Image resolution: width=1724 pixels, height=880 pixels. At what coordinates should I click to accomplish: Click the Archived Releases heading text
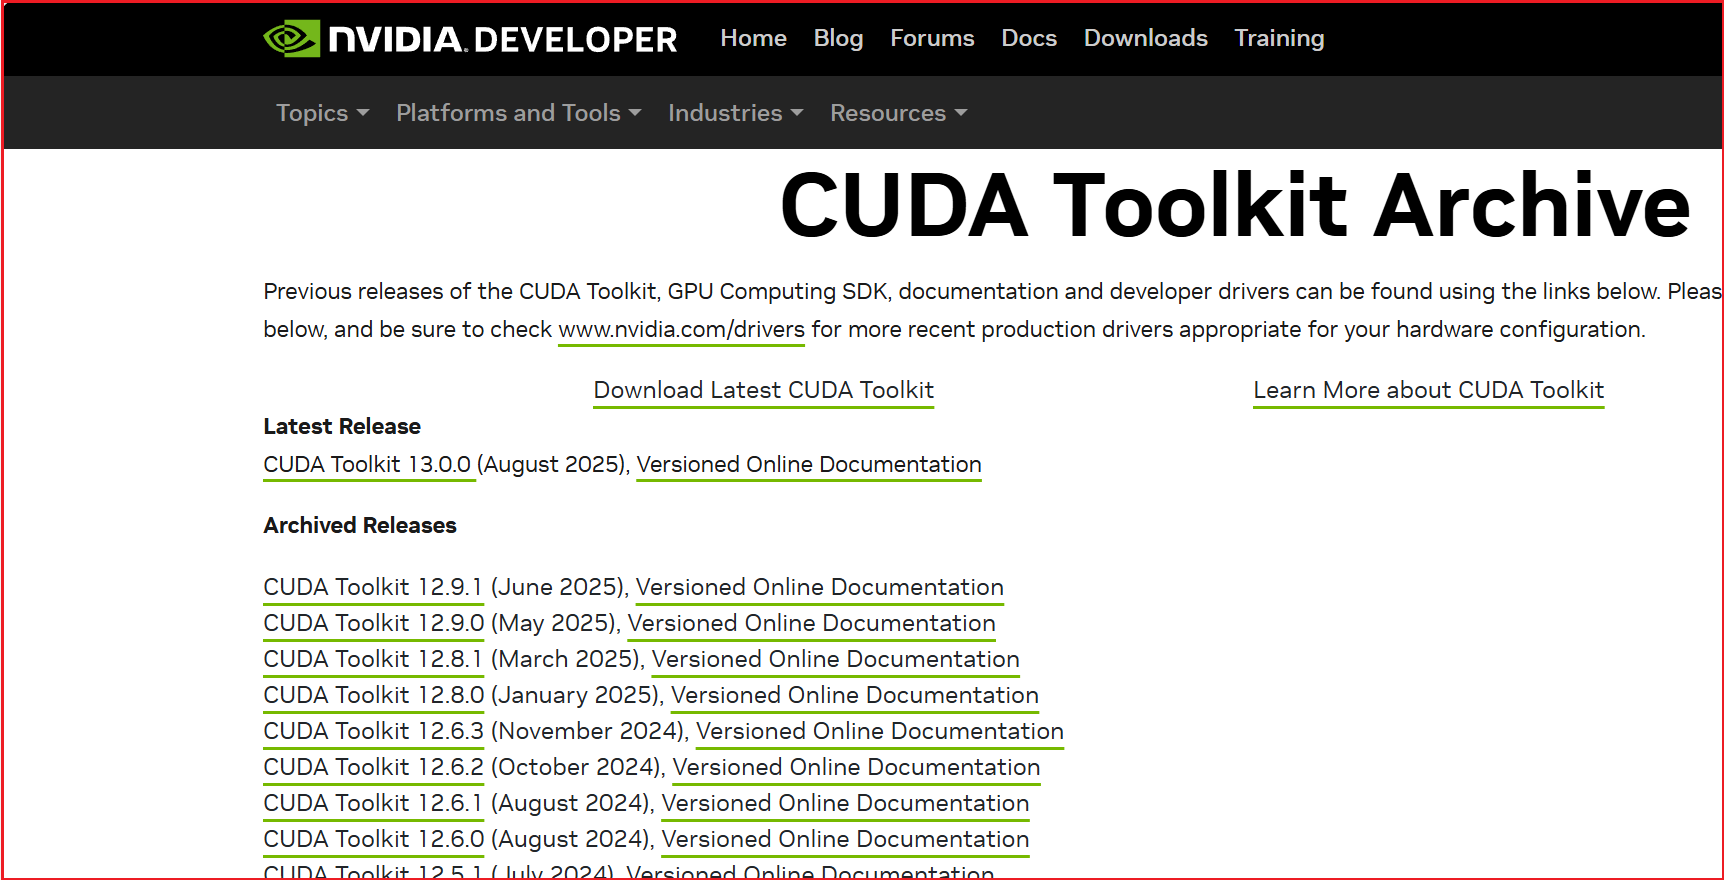(x=360, y=526)
